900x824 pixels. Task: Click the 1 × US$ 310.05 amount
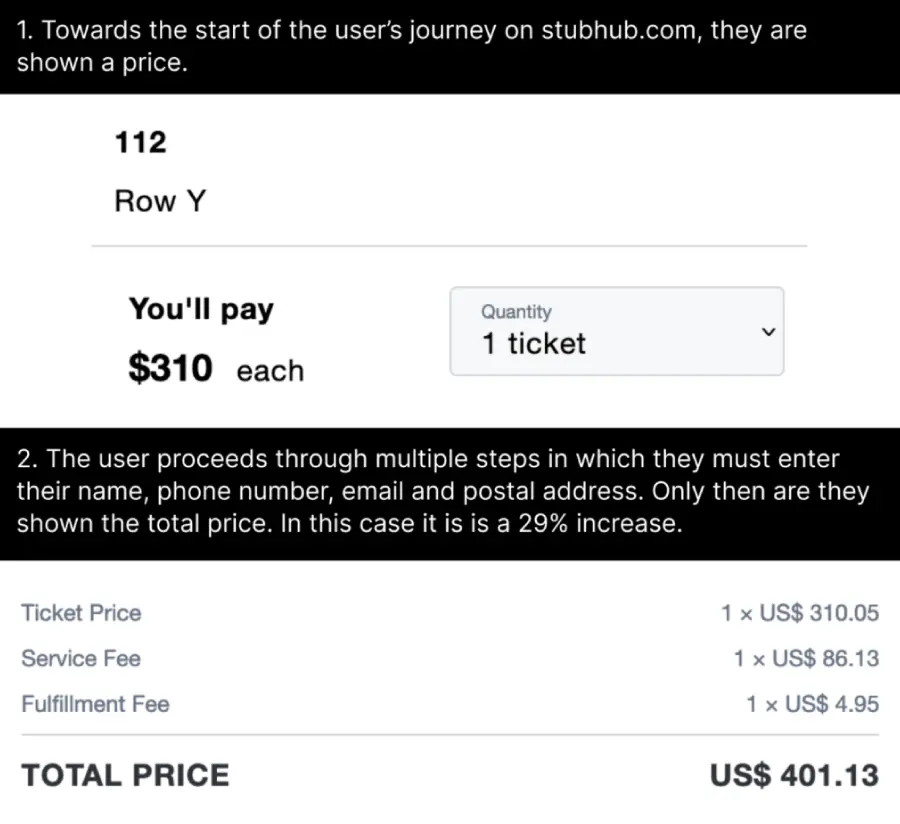pyautogui.click(x=800, y=613)
